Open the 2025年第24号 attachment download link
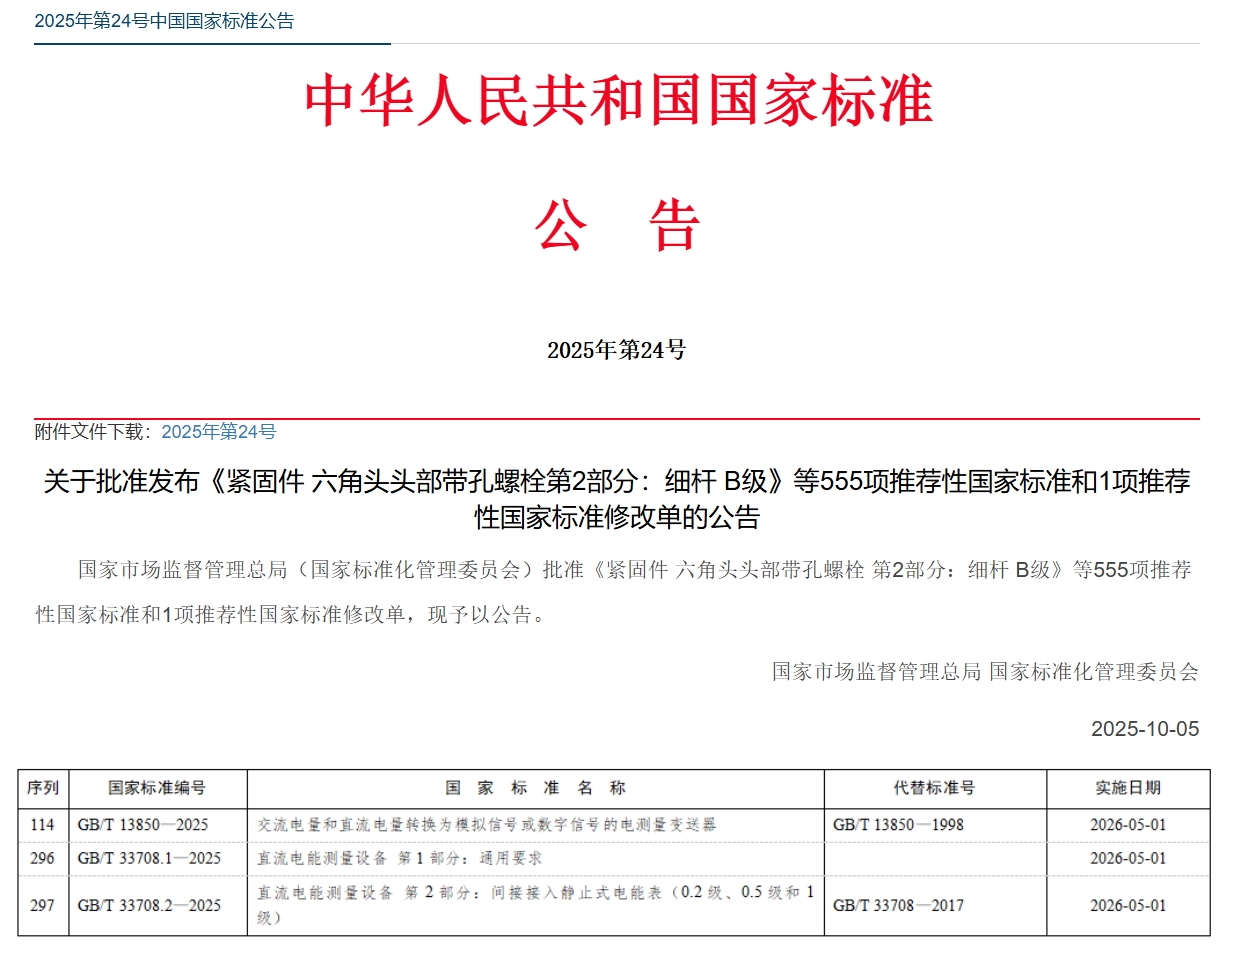Screen dimensions: 1234x956 (x=218, y=432)
